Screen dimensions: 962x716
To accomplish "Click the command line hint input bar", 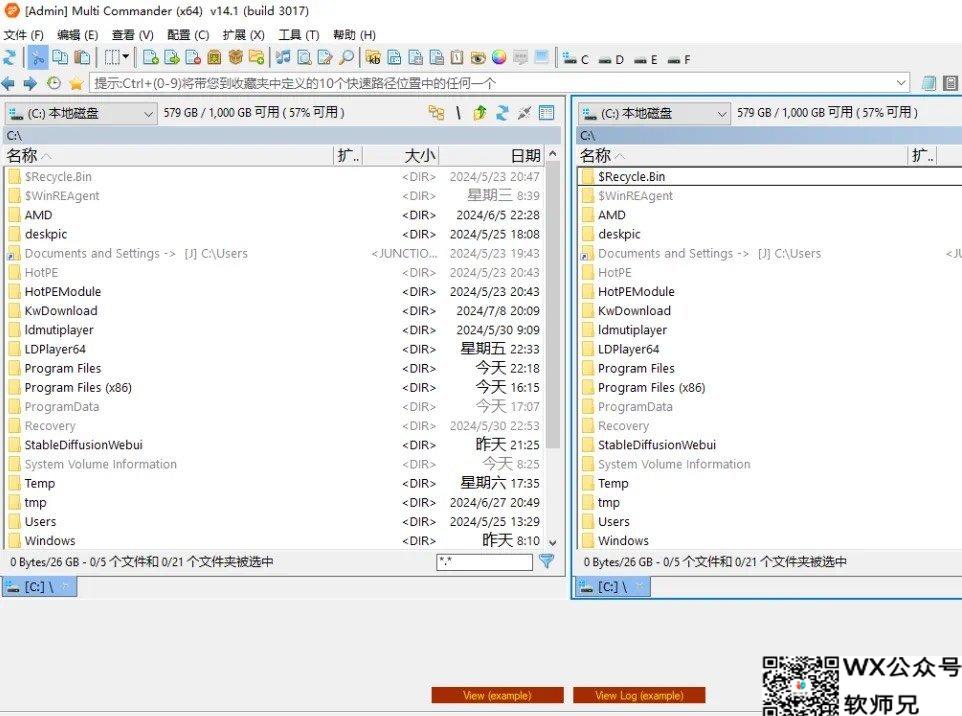I will [x=500, y=83].
